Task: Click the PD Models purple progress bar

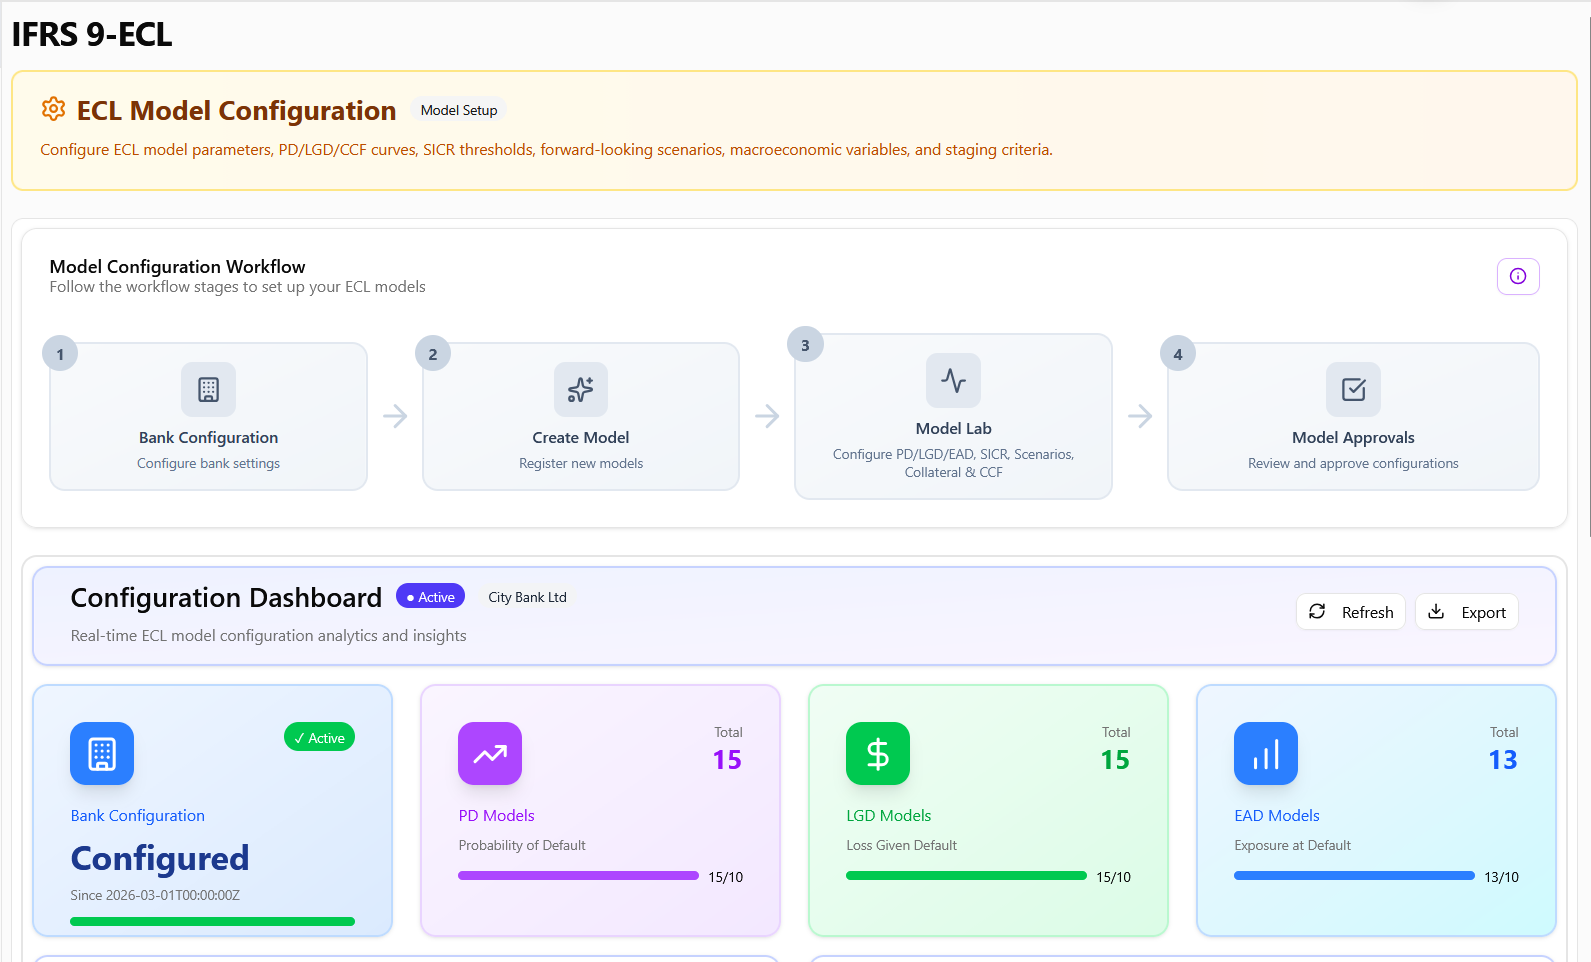Action: [x=578, y=875]
